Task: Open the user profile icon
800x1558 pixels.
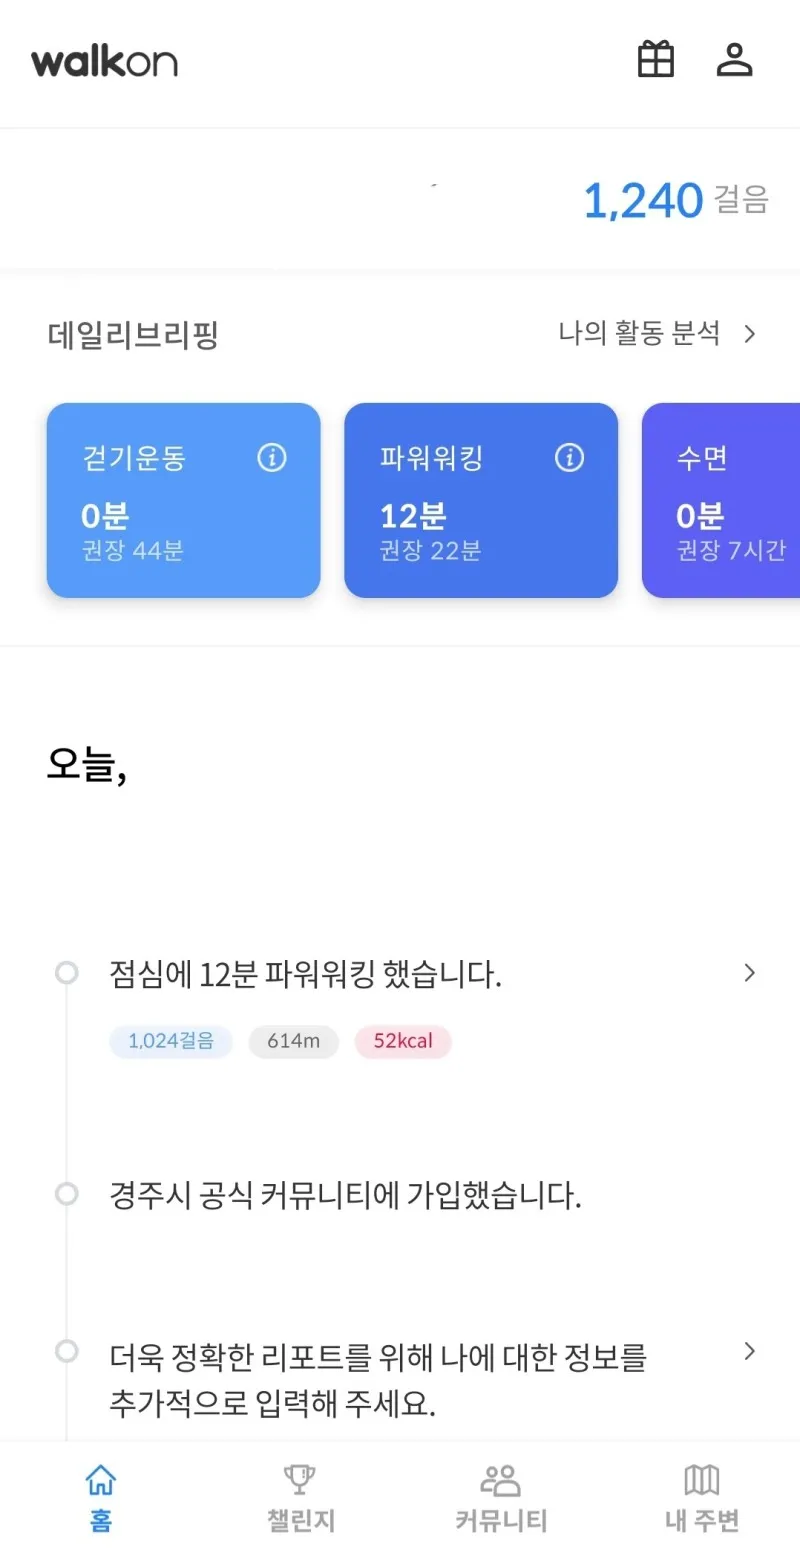Action: [x=734, y=60]
